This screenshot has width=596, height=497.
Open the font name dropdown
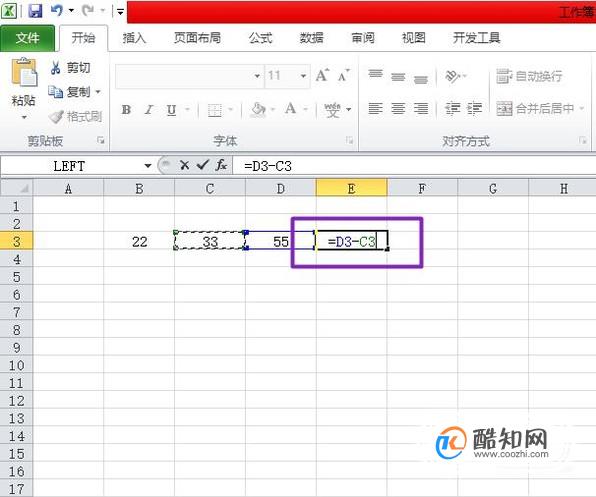[x=257, y=76]
